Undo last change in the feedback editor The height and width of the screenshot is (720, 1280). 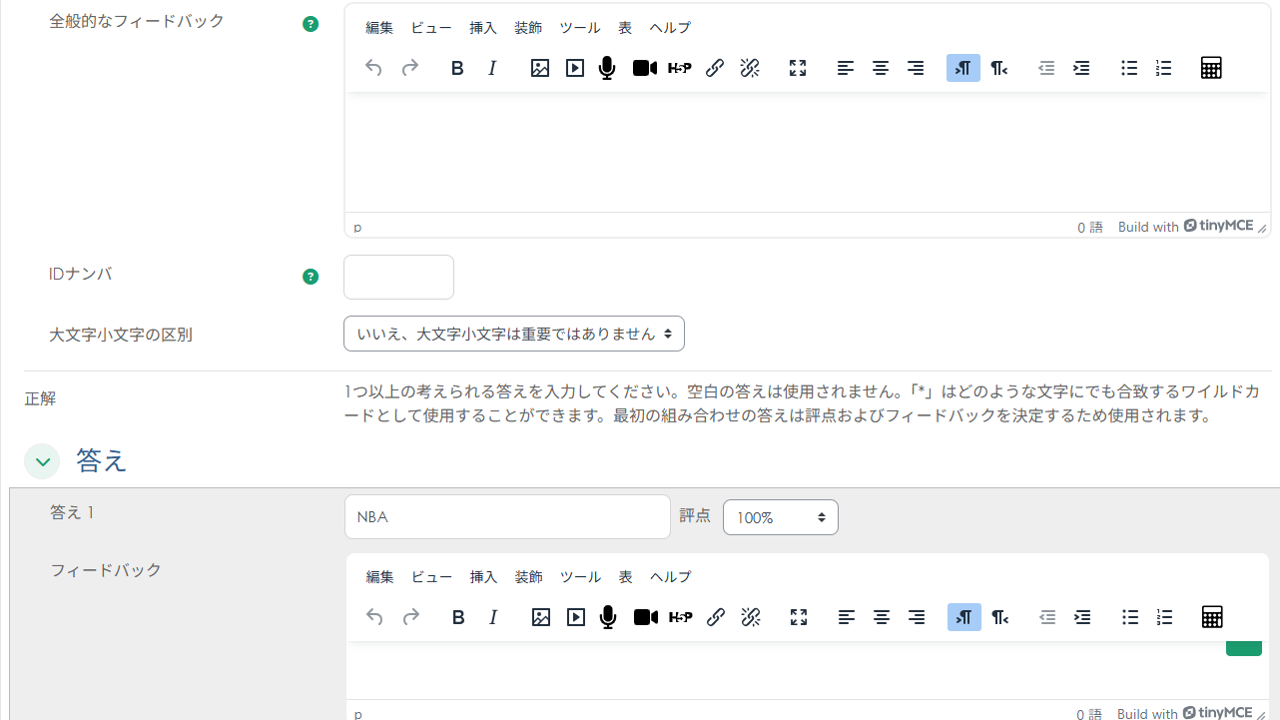coord(374,617)
